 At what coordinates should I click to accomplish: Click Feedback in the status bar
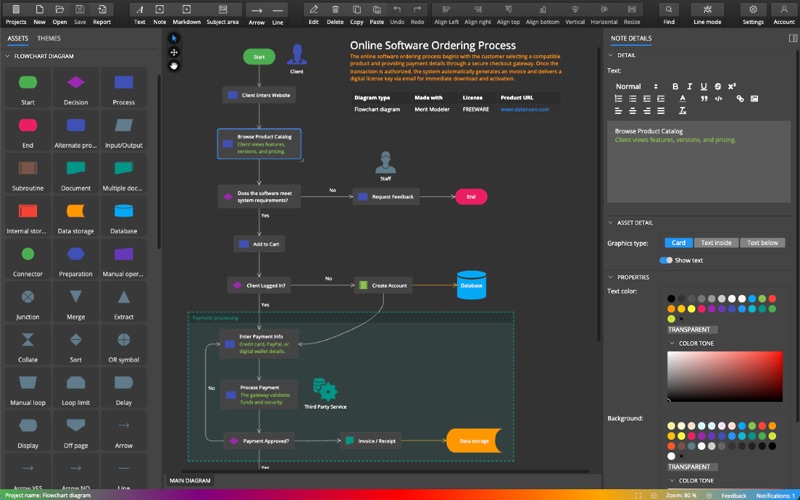tap(734, 496)
